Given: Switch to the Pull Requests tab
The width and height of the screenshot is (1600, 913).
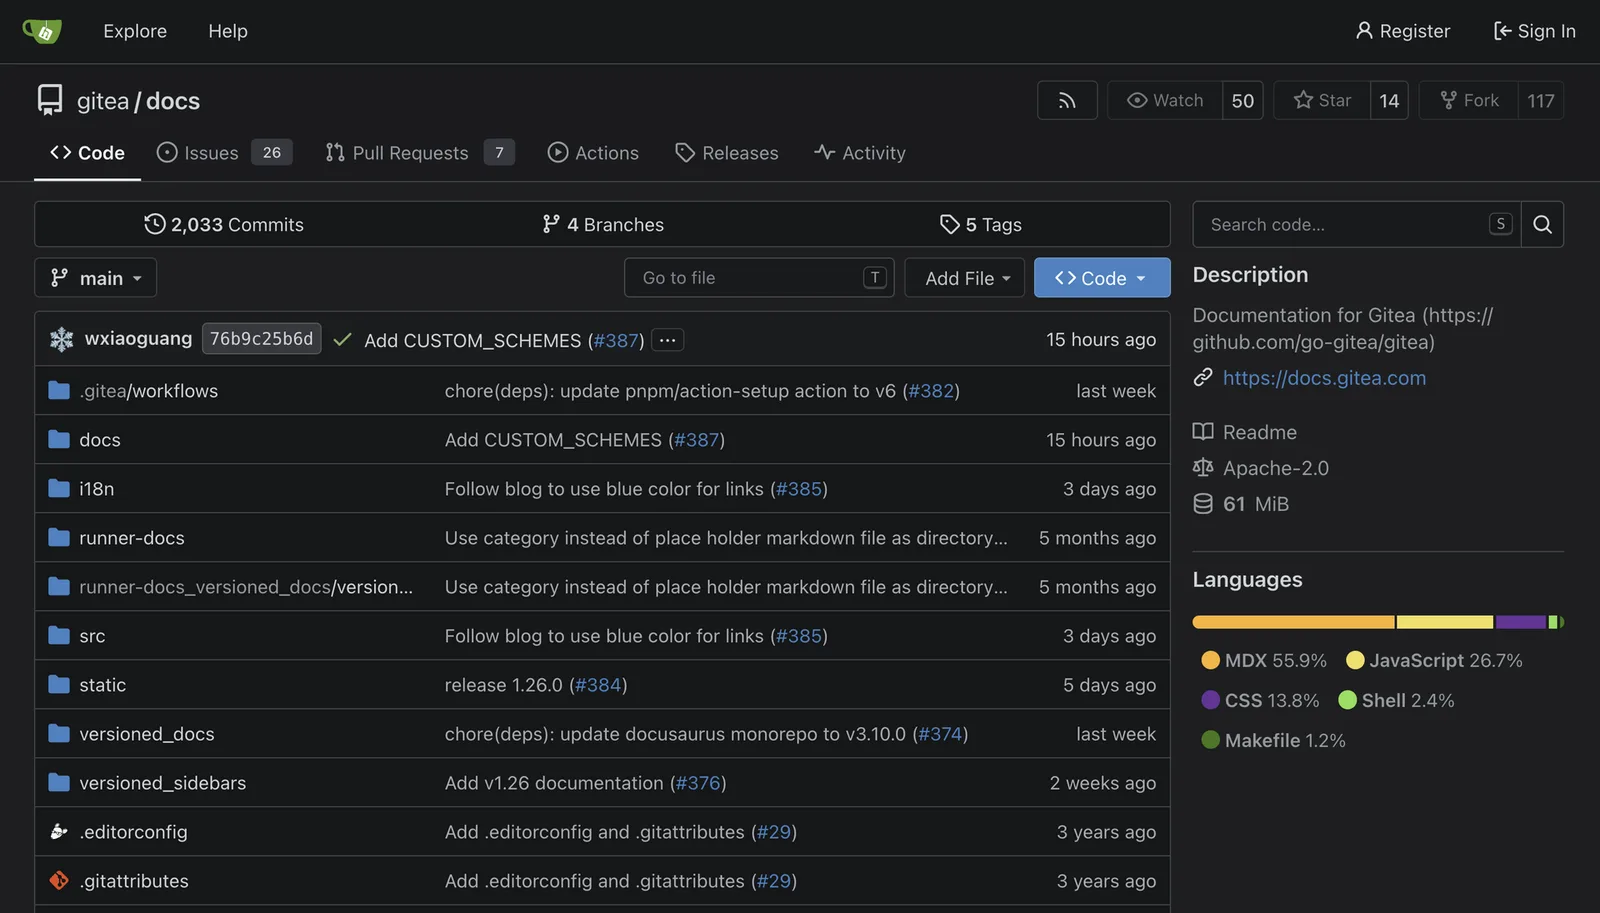Looking at the screenshot, I should click(419, 152).
